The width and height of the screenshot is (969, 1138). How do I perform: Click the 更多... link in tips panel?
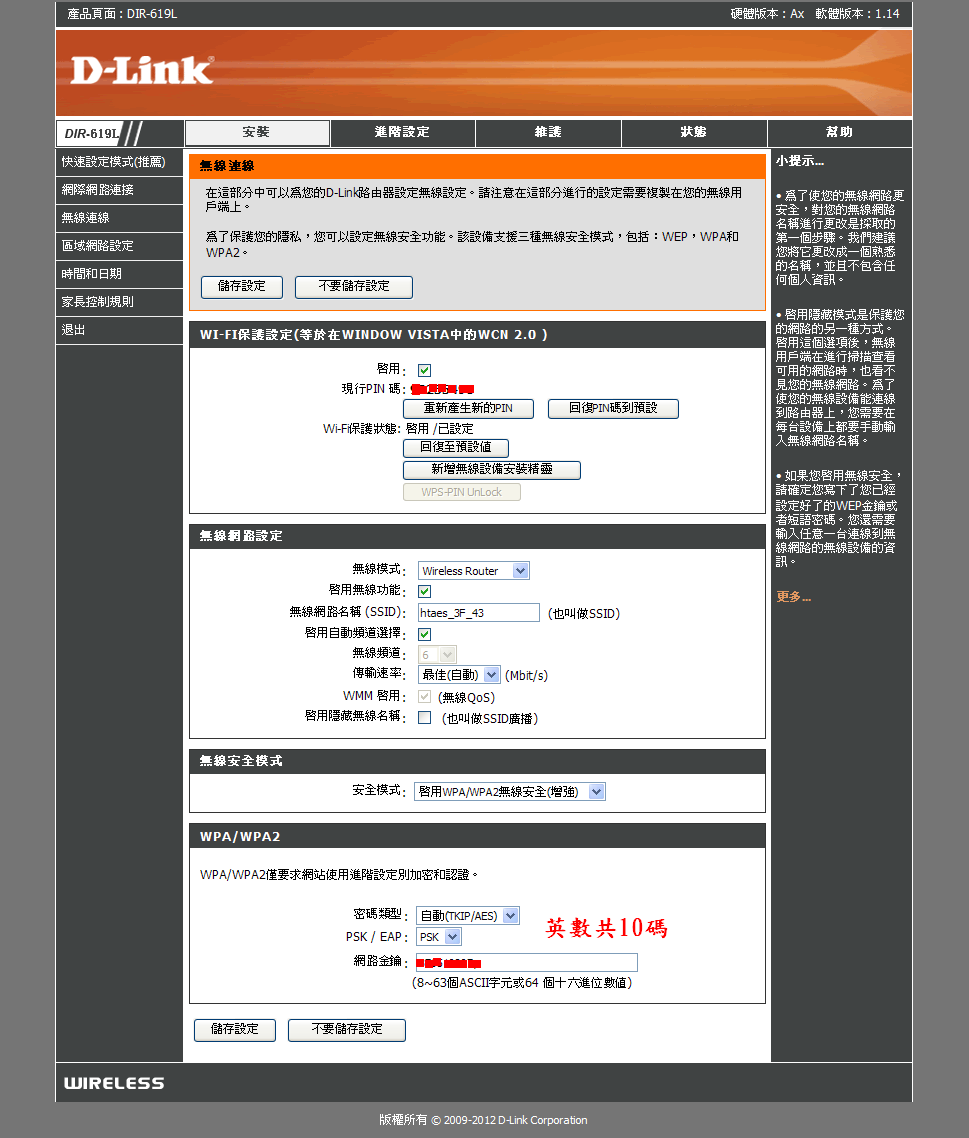tap(793, 597)
